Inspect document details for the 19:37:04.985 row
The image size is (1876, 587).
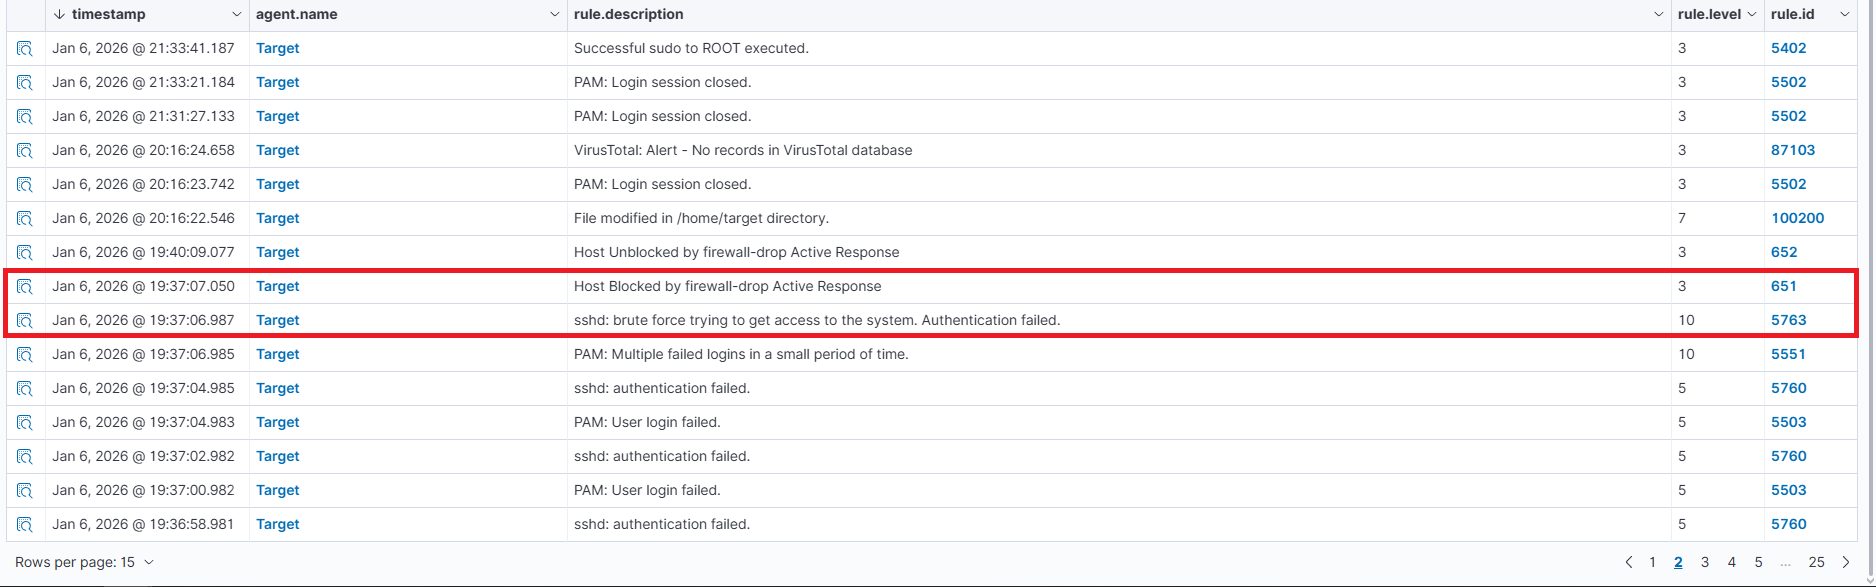tap(25, 388)
